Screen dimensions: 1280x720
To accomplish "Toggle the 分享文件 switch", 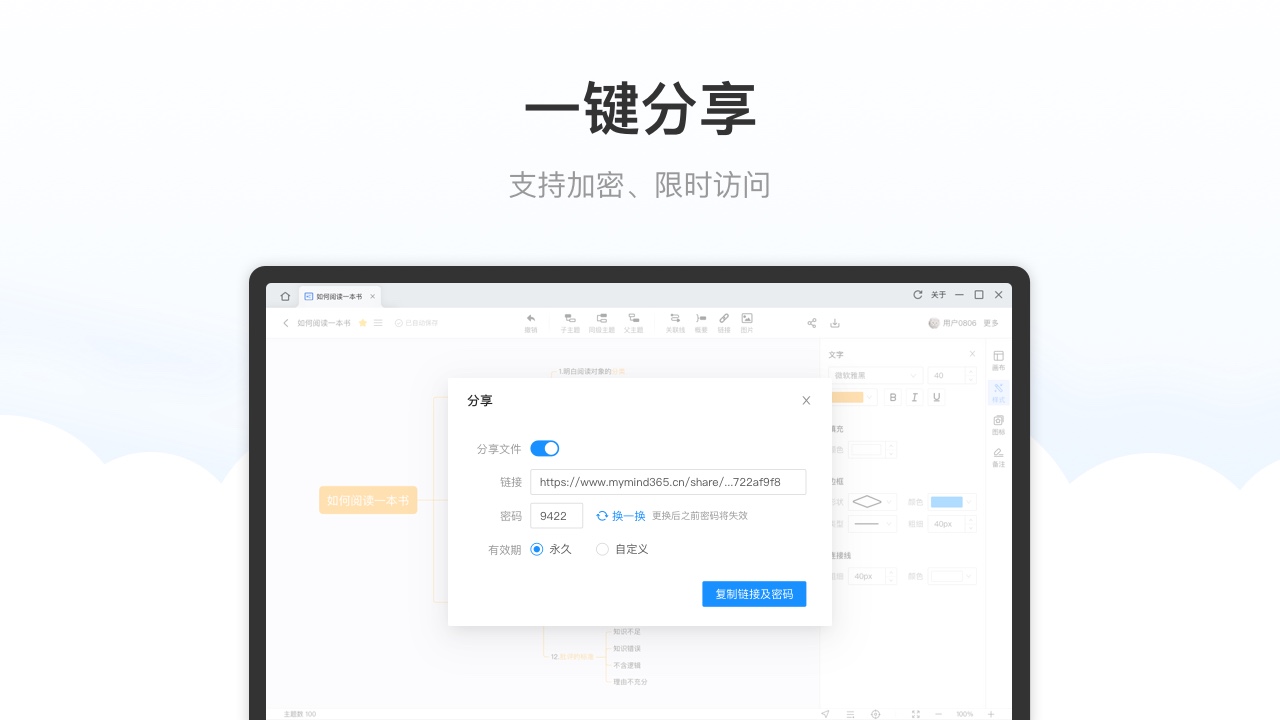I will point(545,448).
